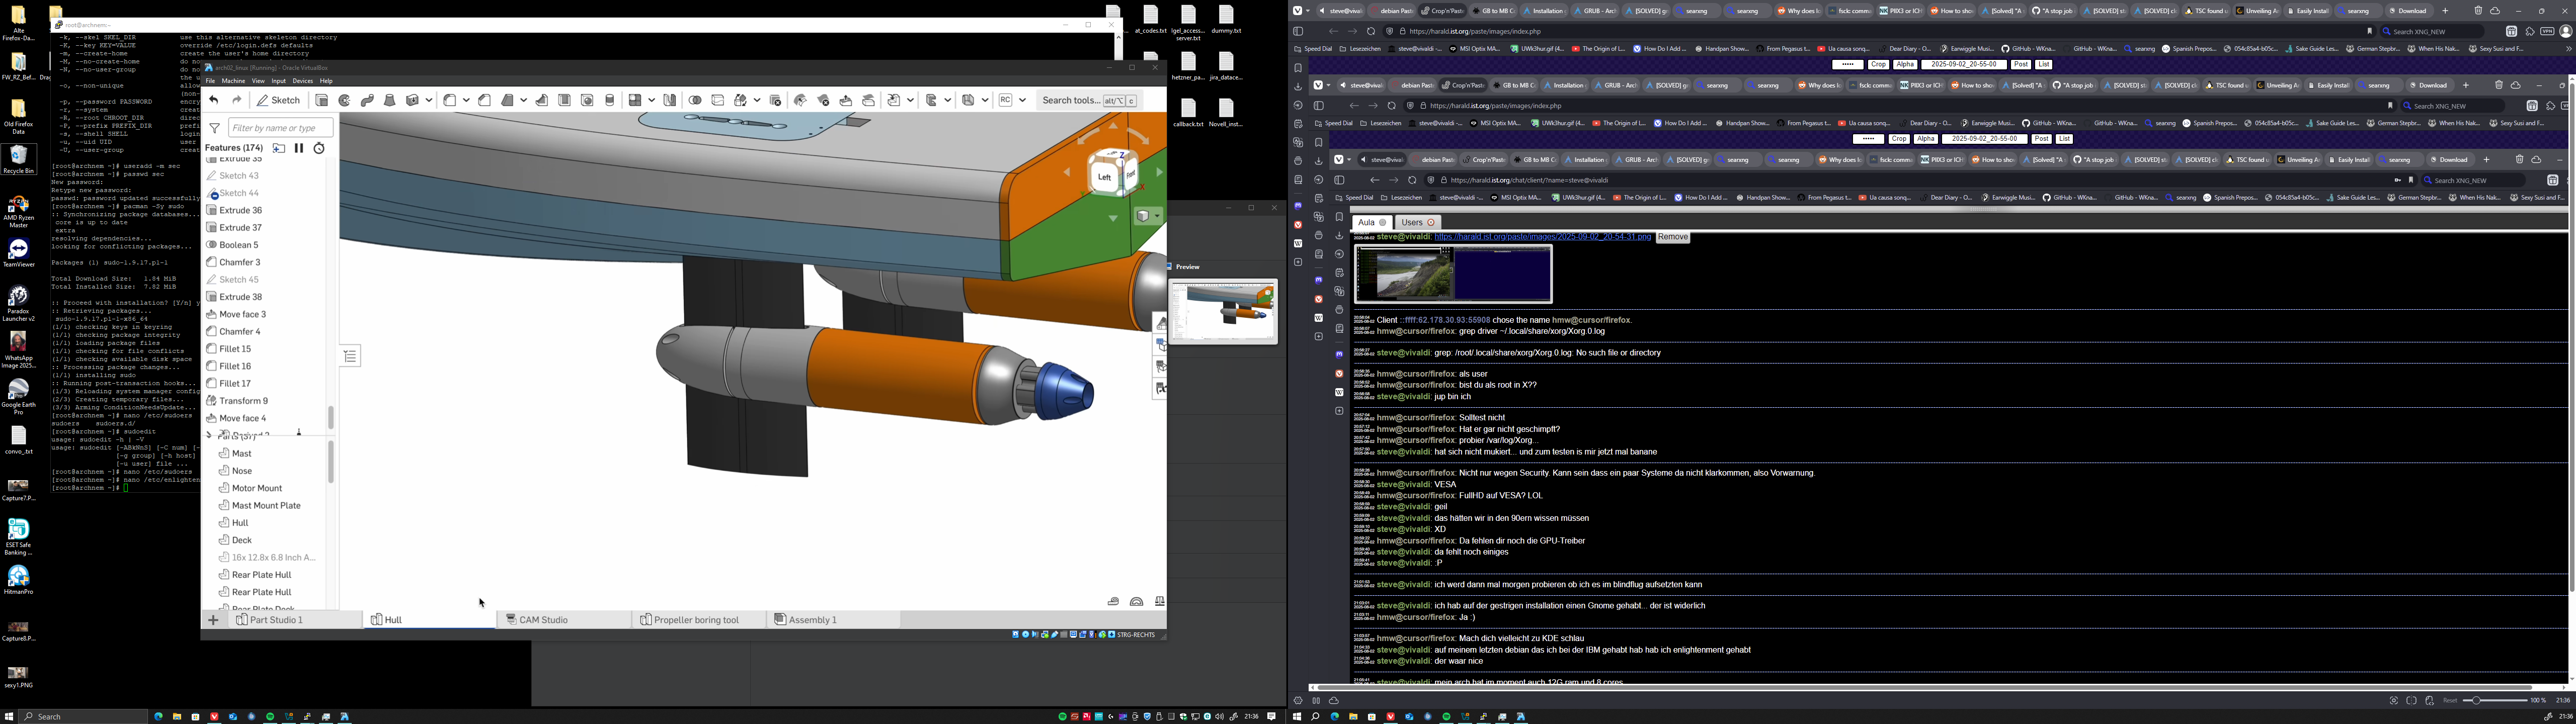Select the Hole tool icon
Image resolution: width=2576 pixels, height=724 pixels.
point(587,100)
